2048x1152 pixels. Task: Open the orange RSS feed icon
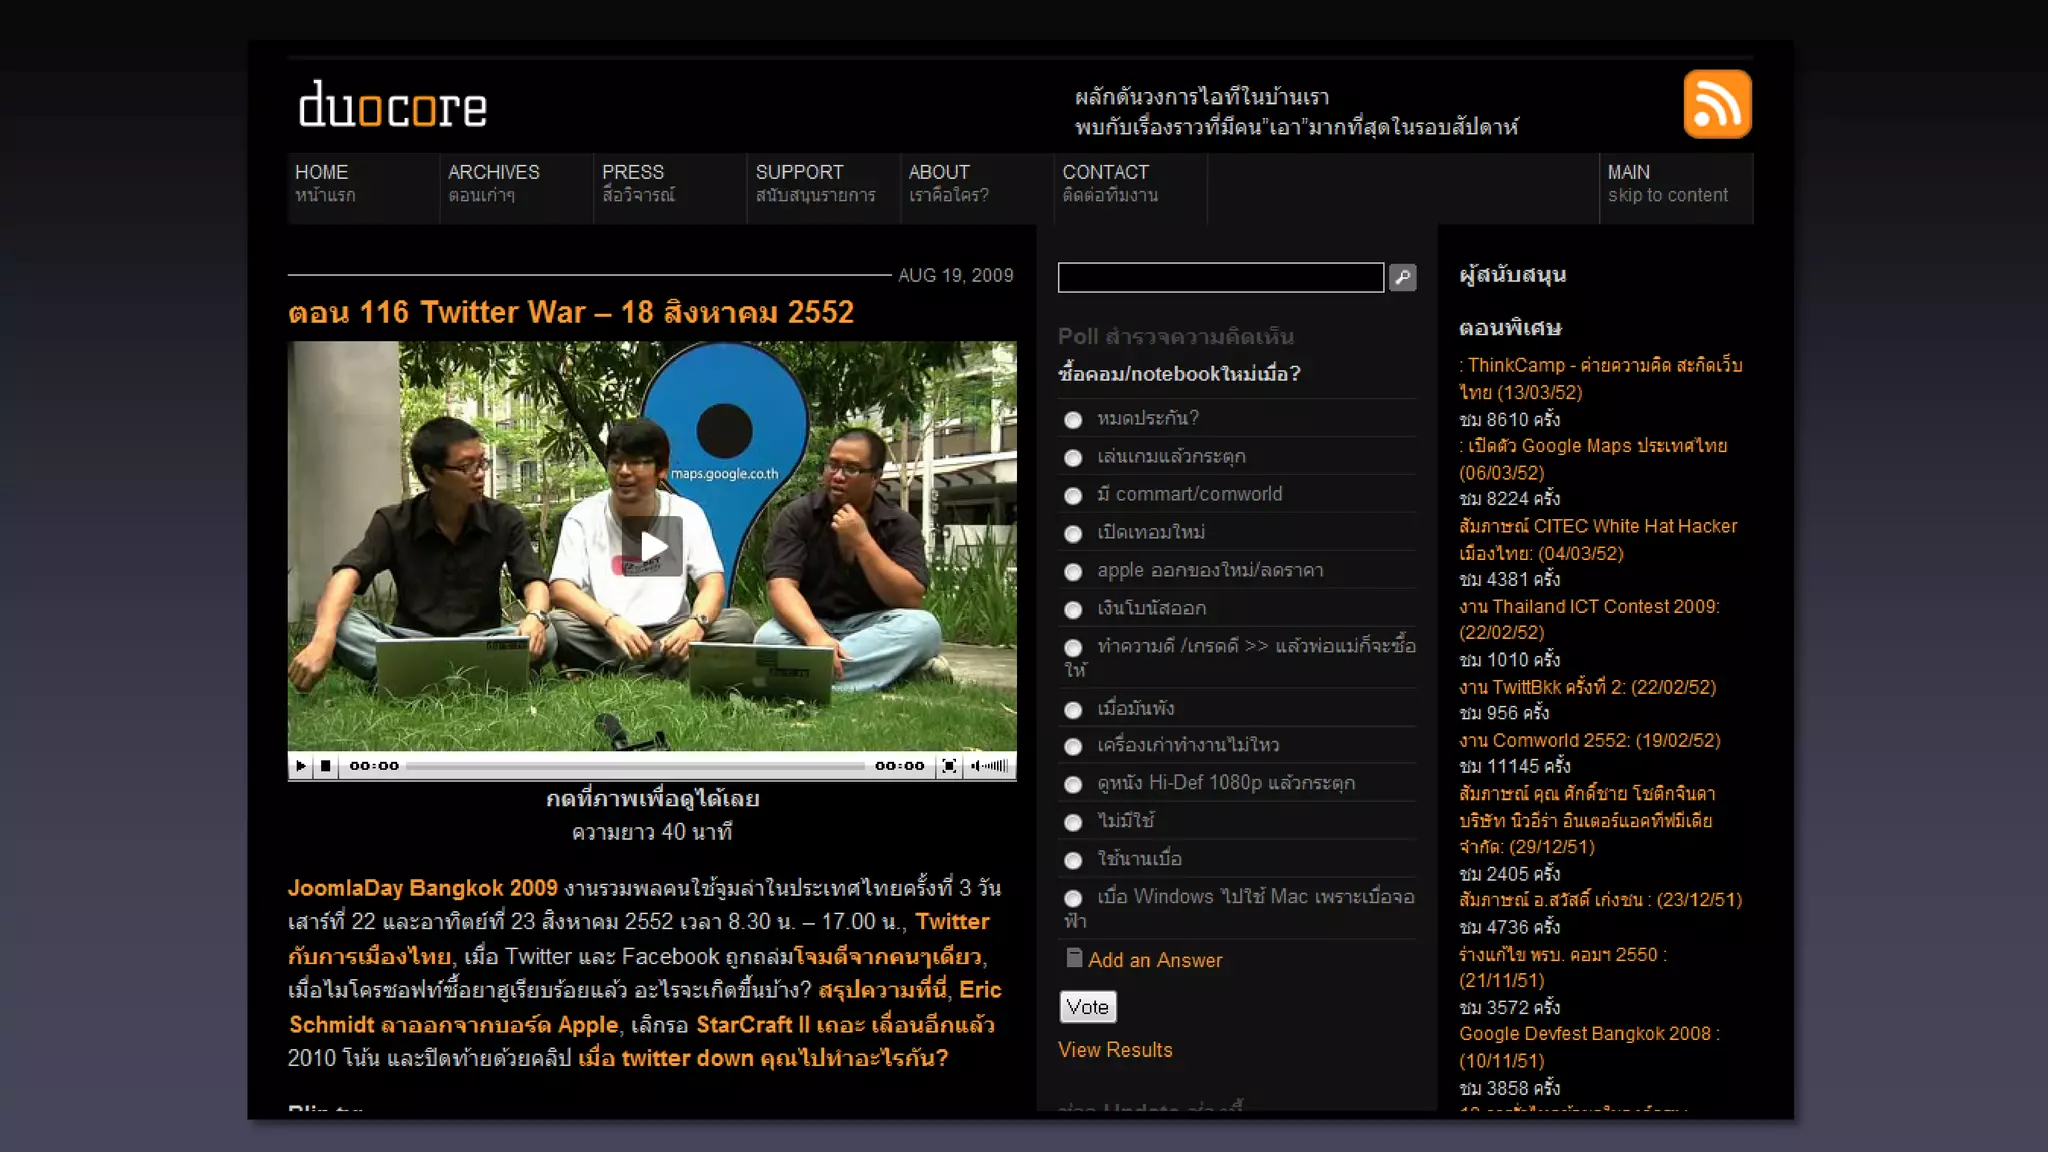pos(1716,104)
